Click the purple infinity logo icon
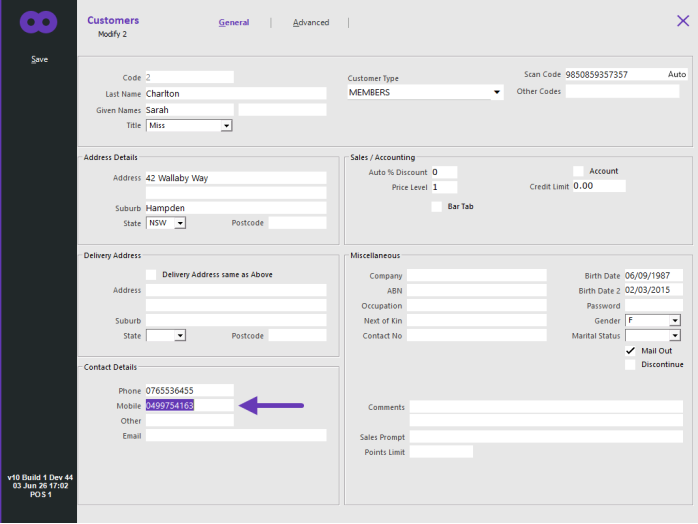Image resolution: width=698 pixels, height=524 pixels. coord(38,22)
